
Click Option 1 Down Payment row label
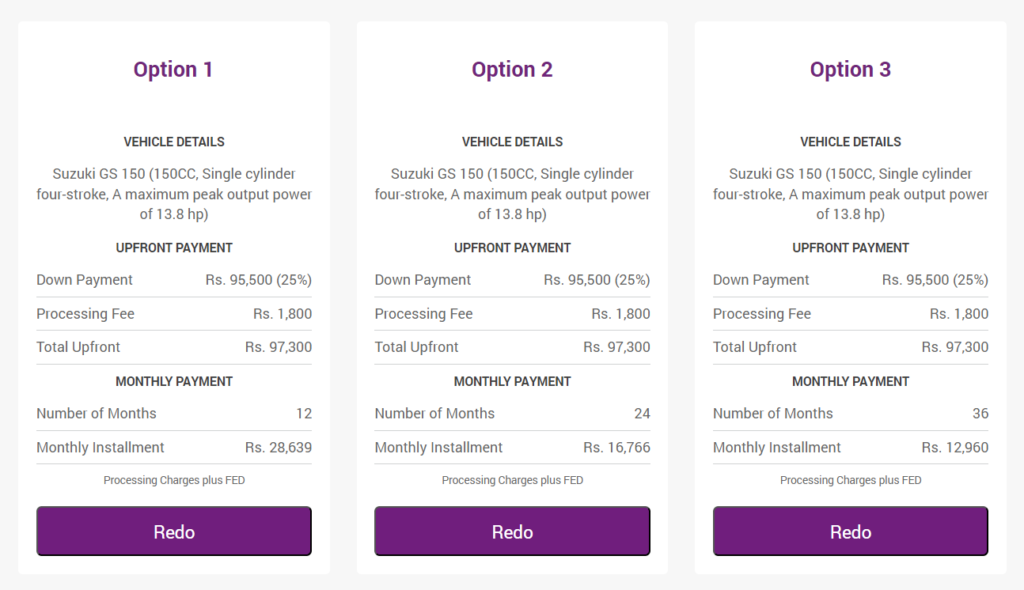84,280
